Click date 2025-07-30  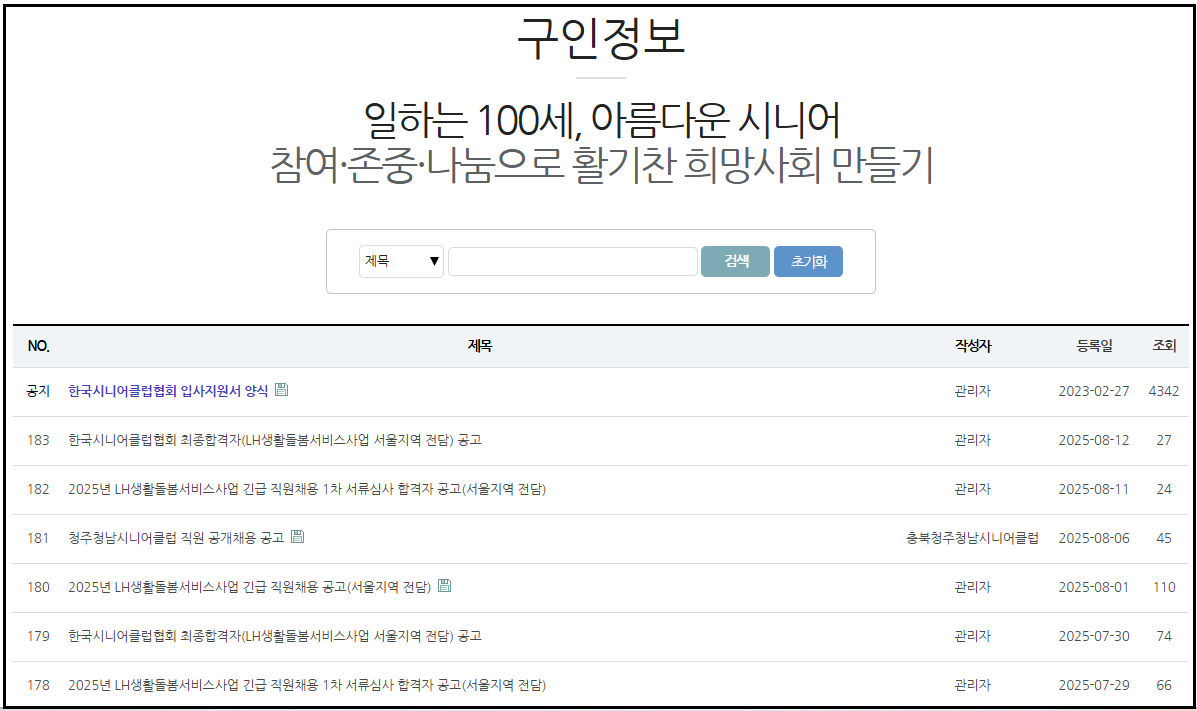[1094, 635]
